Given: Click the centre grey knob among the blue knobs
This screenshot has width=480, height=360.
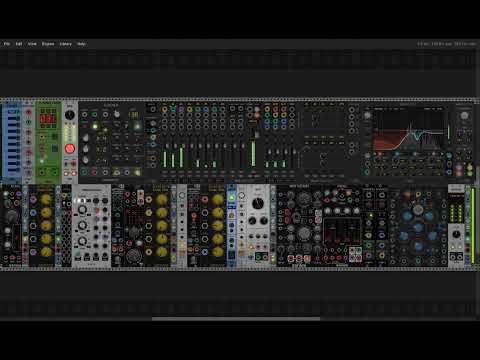Looking at the screenshot, I should (x=418, y=210).
